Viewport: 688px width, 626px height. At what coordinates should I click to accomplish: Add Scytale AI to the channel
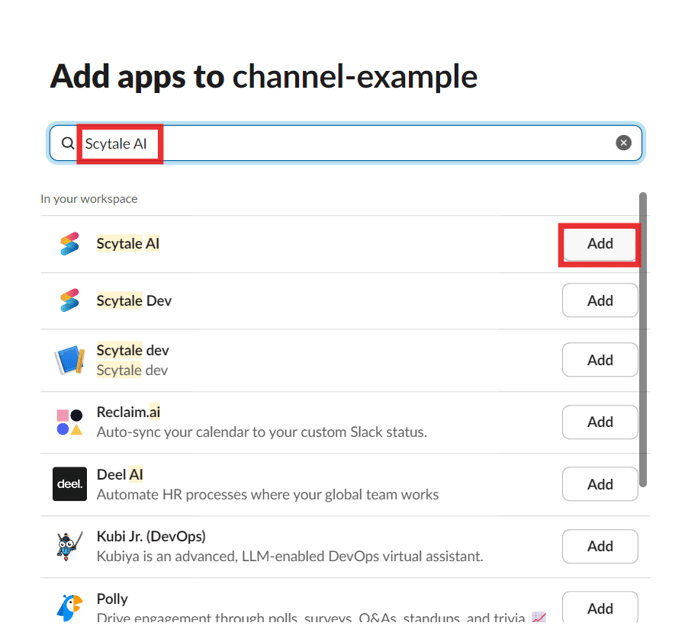click(600, 244)
